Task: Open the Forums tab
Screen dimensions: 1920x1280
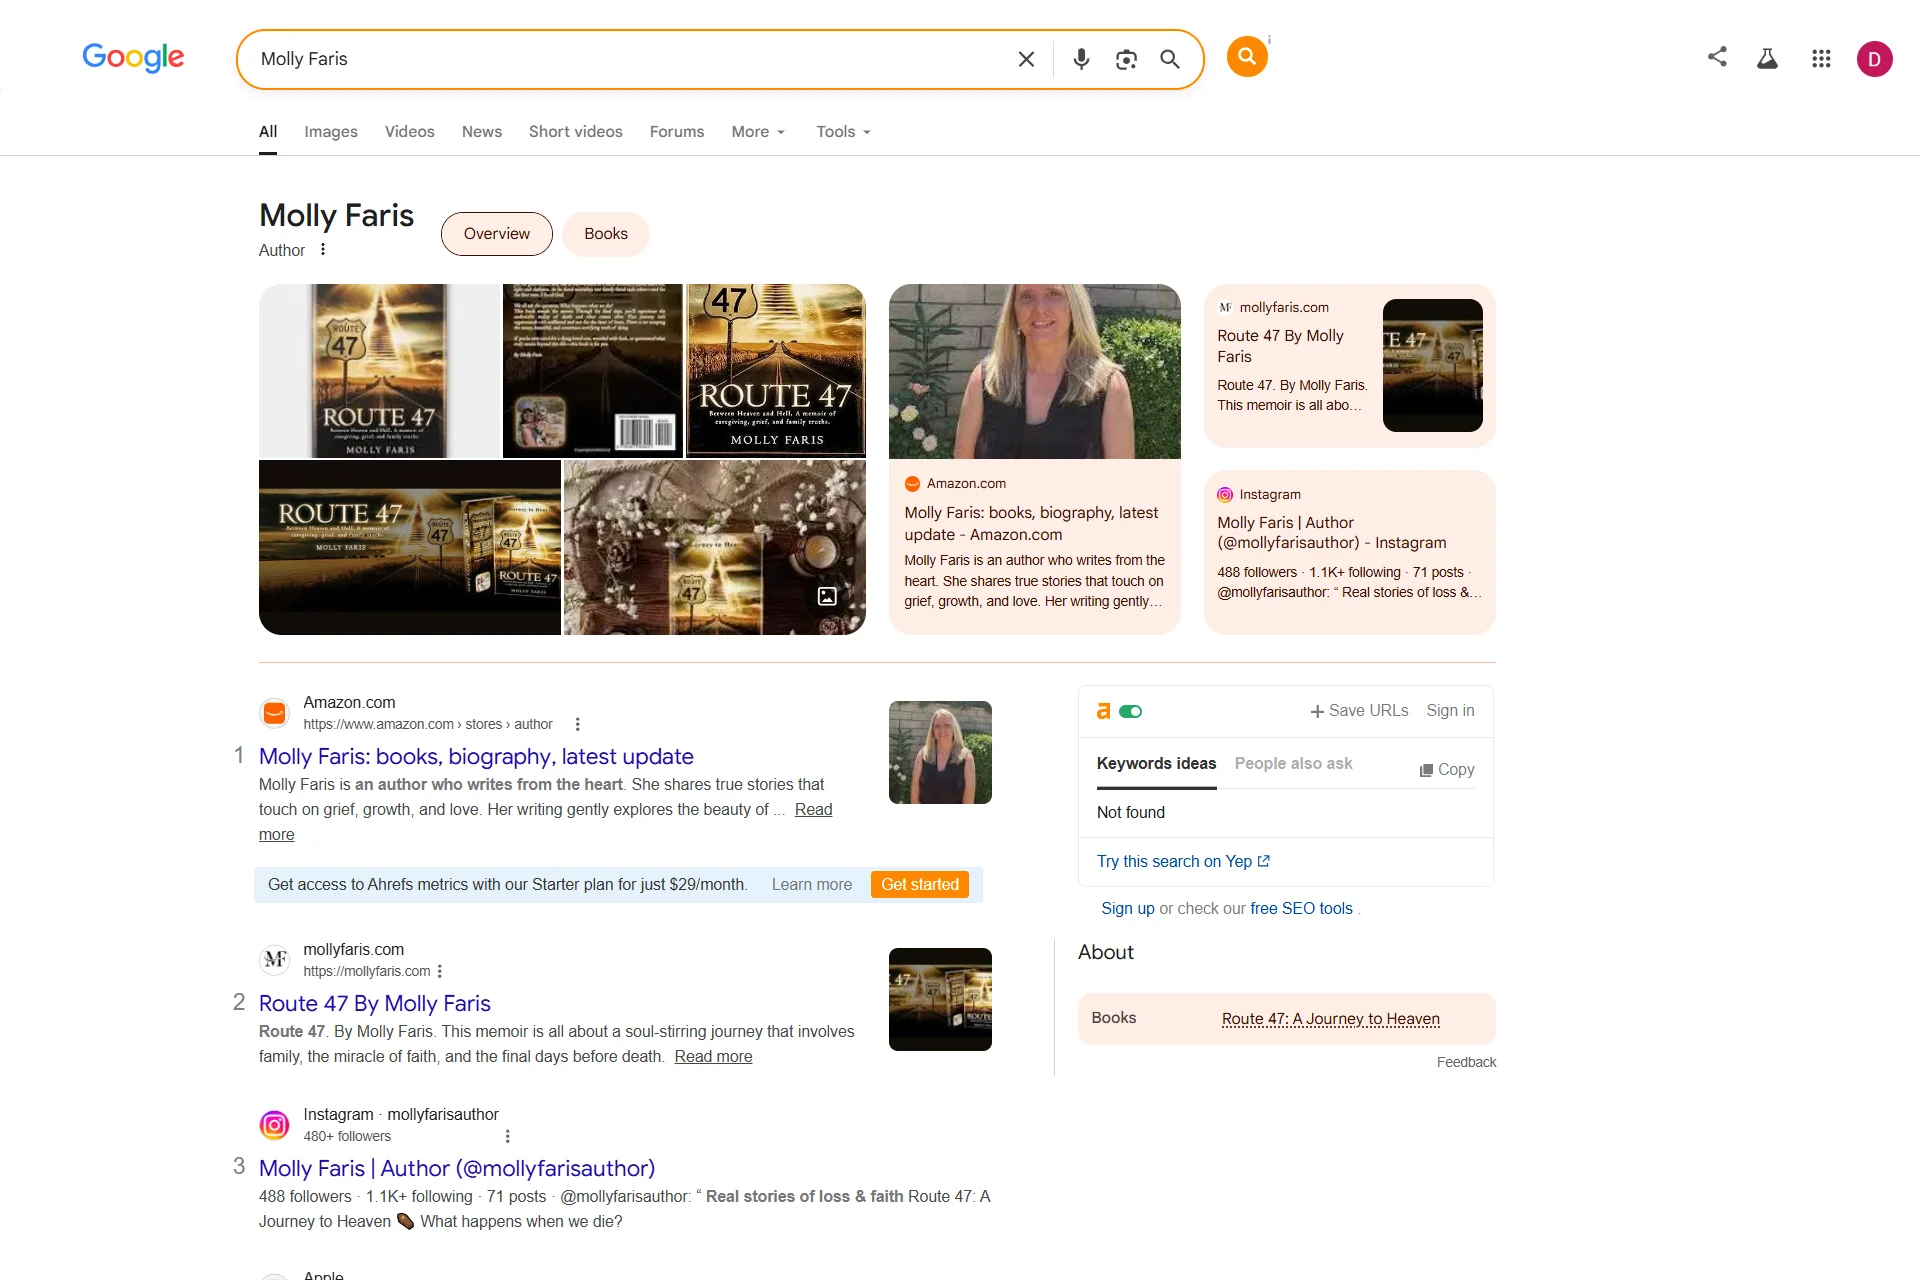Action: tap(677, 132)
